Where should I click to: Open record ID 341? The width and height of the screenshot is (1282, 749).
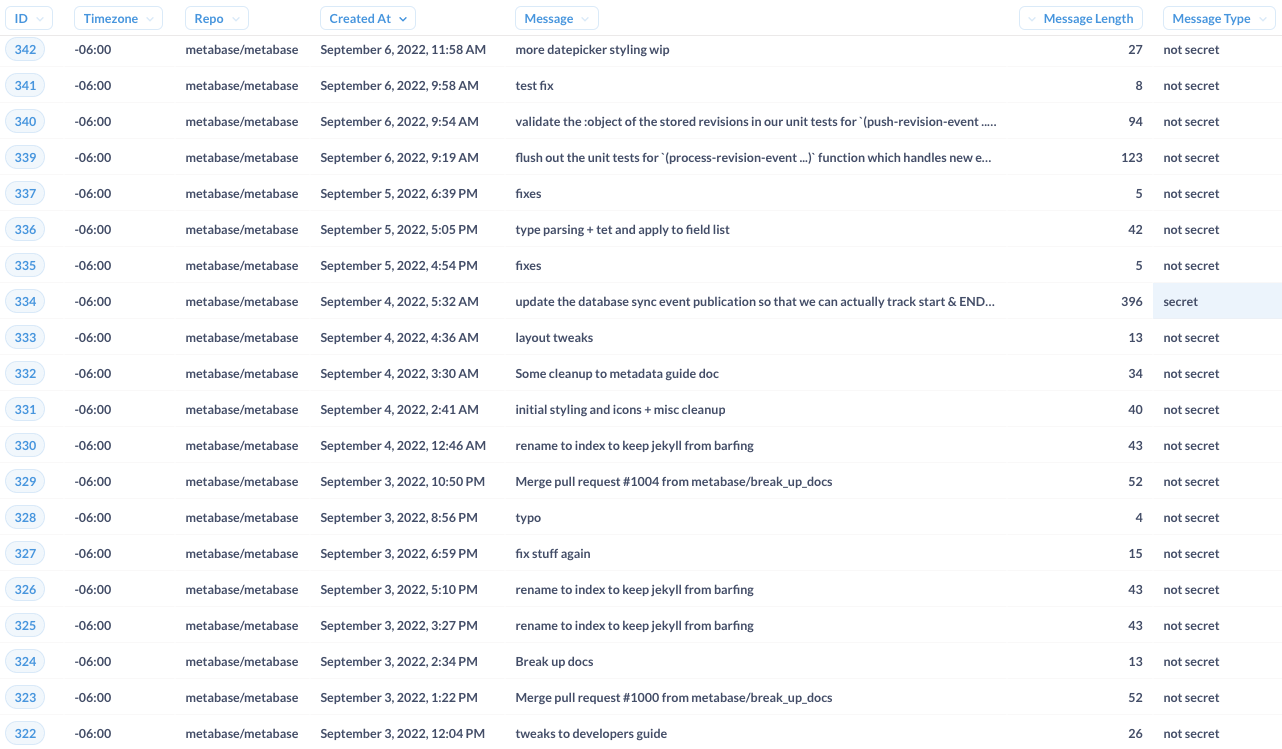25,86
